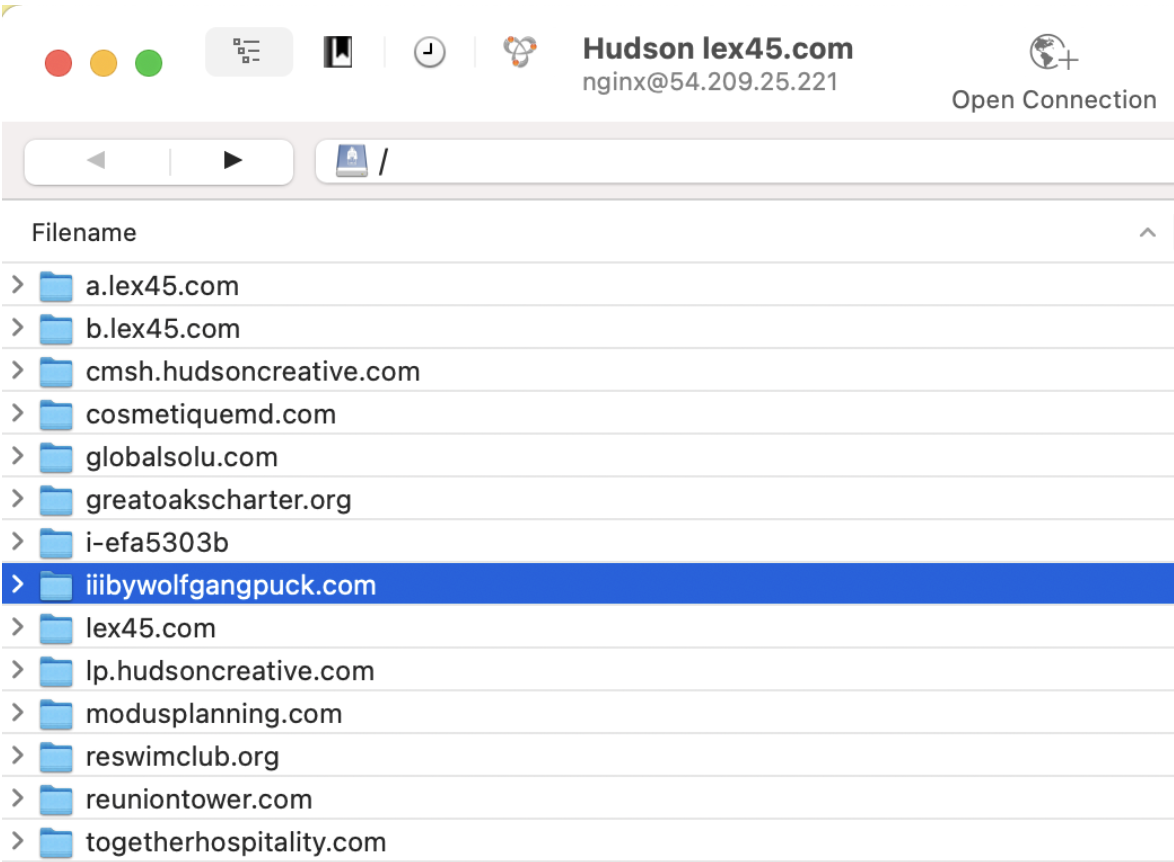
Task: Click the modusplanning.com folder icon
Action: point(56,713)
